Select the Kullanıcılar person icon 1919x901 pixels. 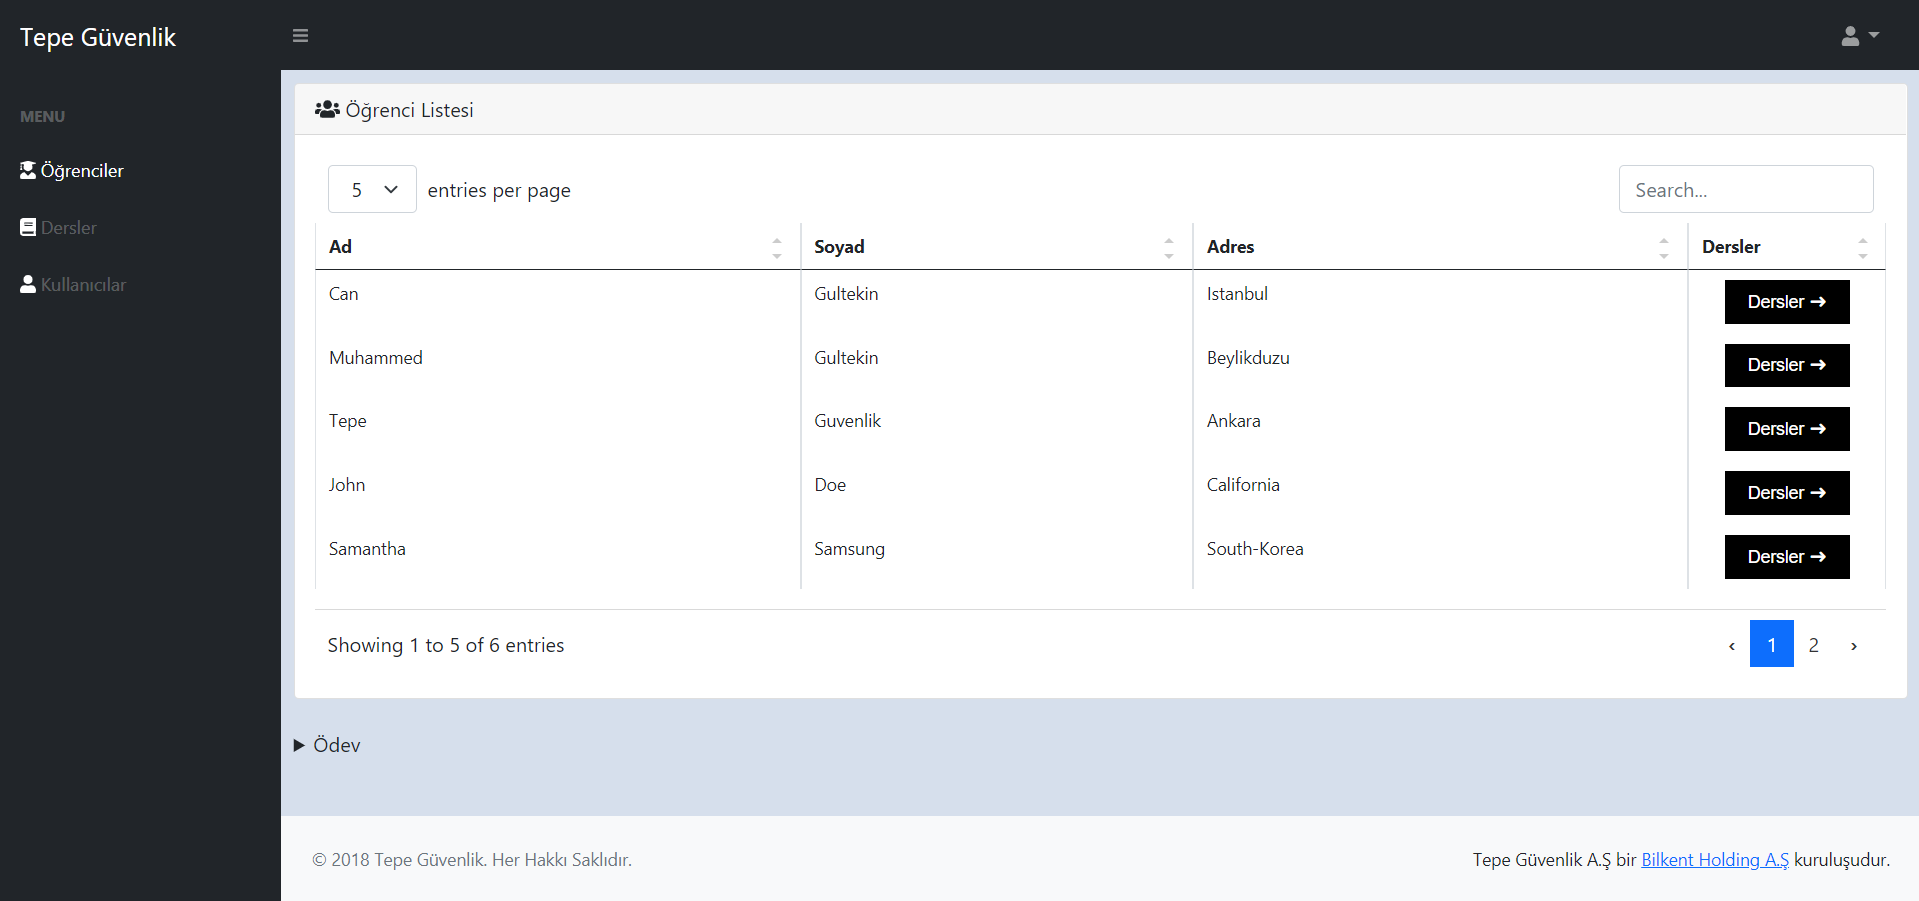[x=27, y=283]
